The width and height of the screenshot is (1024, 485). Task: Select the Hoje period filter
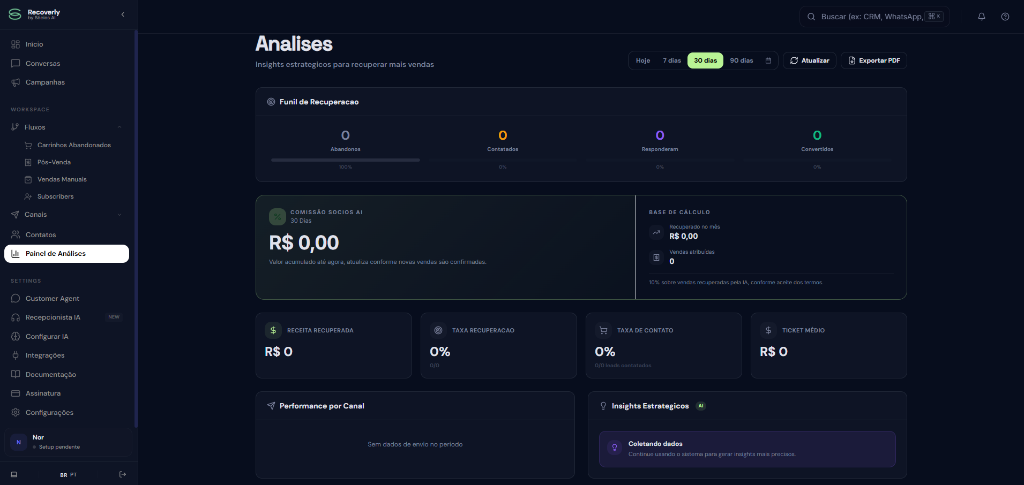pyautogui.click(x=643, y=61)
